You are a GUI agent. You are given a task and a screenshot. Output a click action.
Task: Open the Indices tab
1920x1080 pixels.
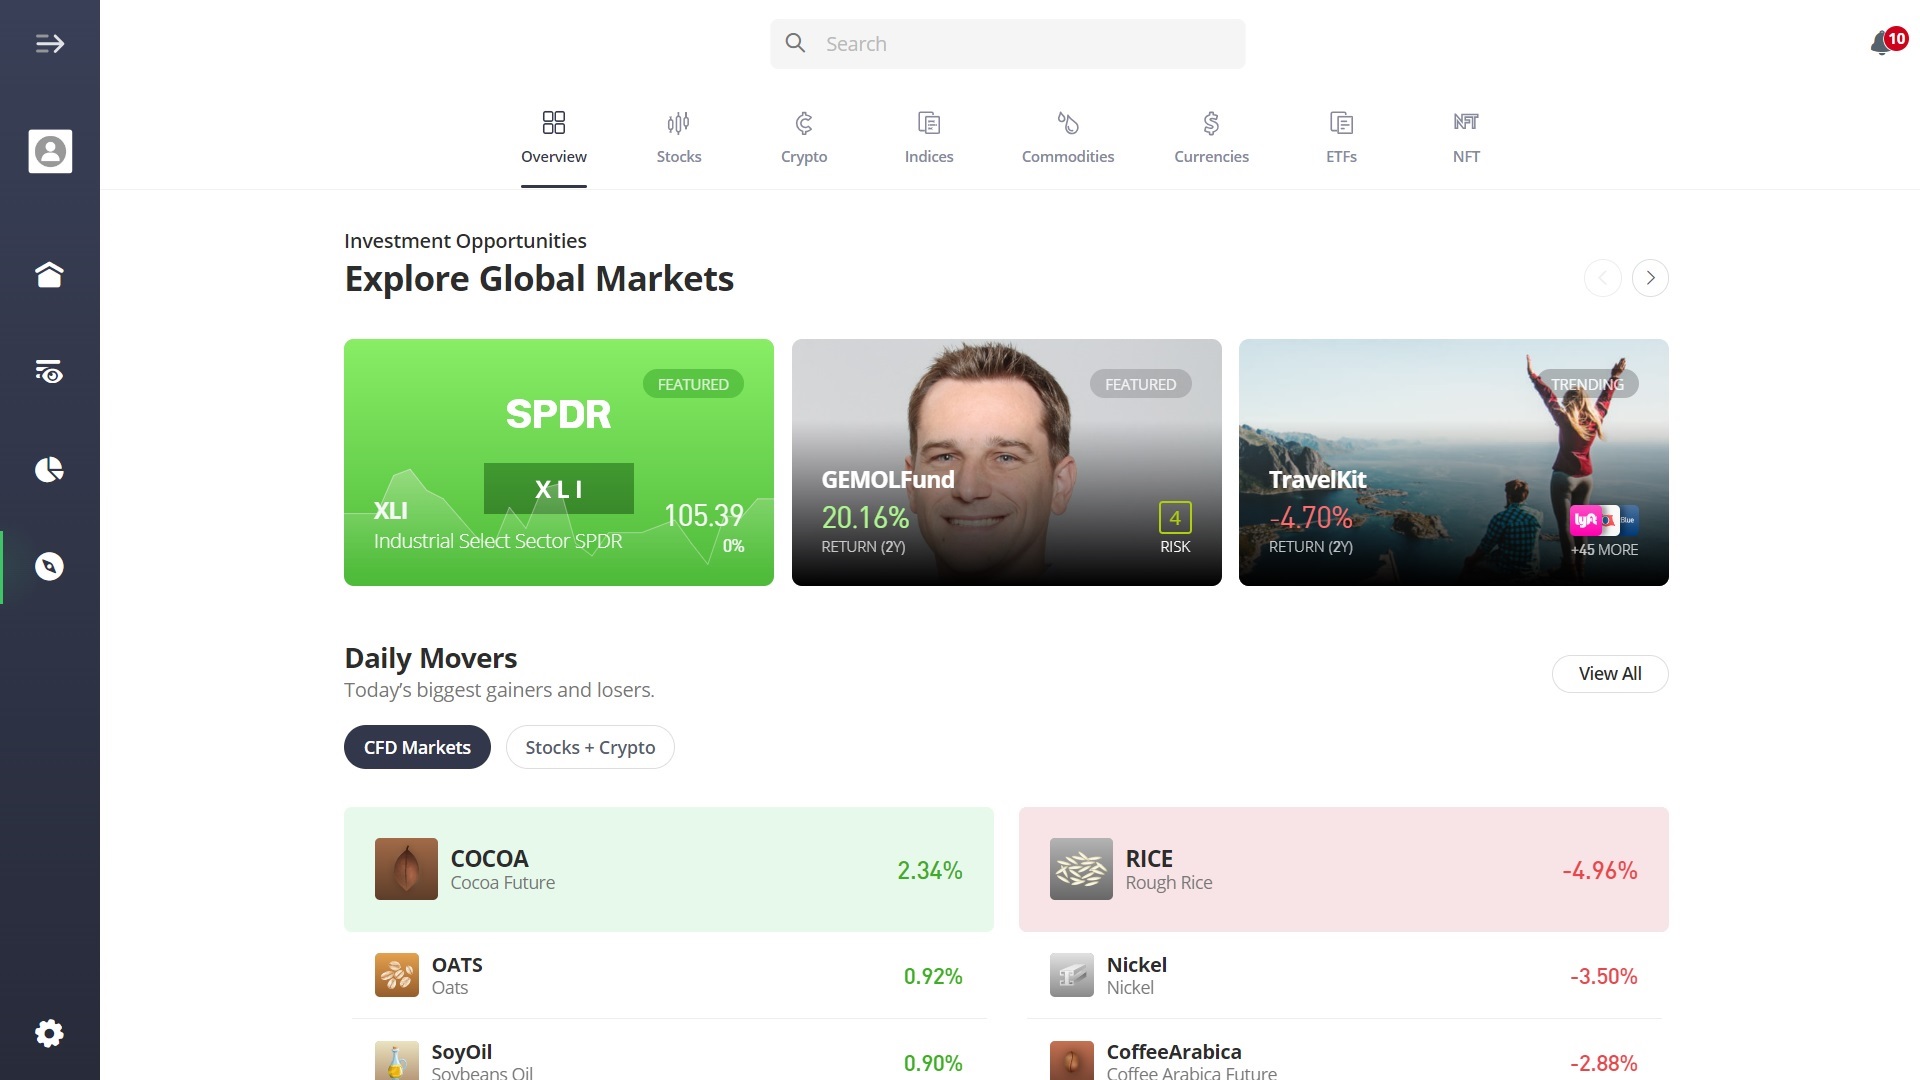click(x=930, y=136)
